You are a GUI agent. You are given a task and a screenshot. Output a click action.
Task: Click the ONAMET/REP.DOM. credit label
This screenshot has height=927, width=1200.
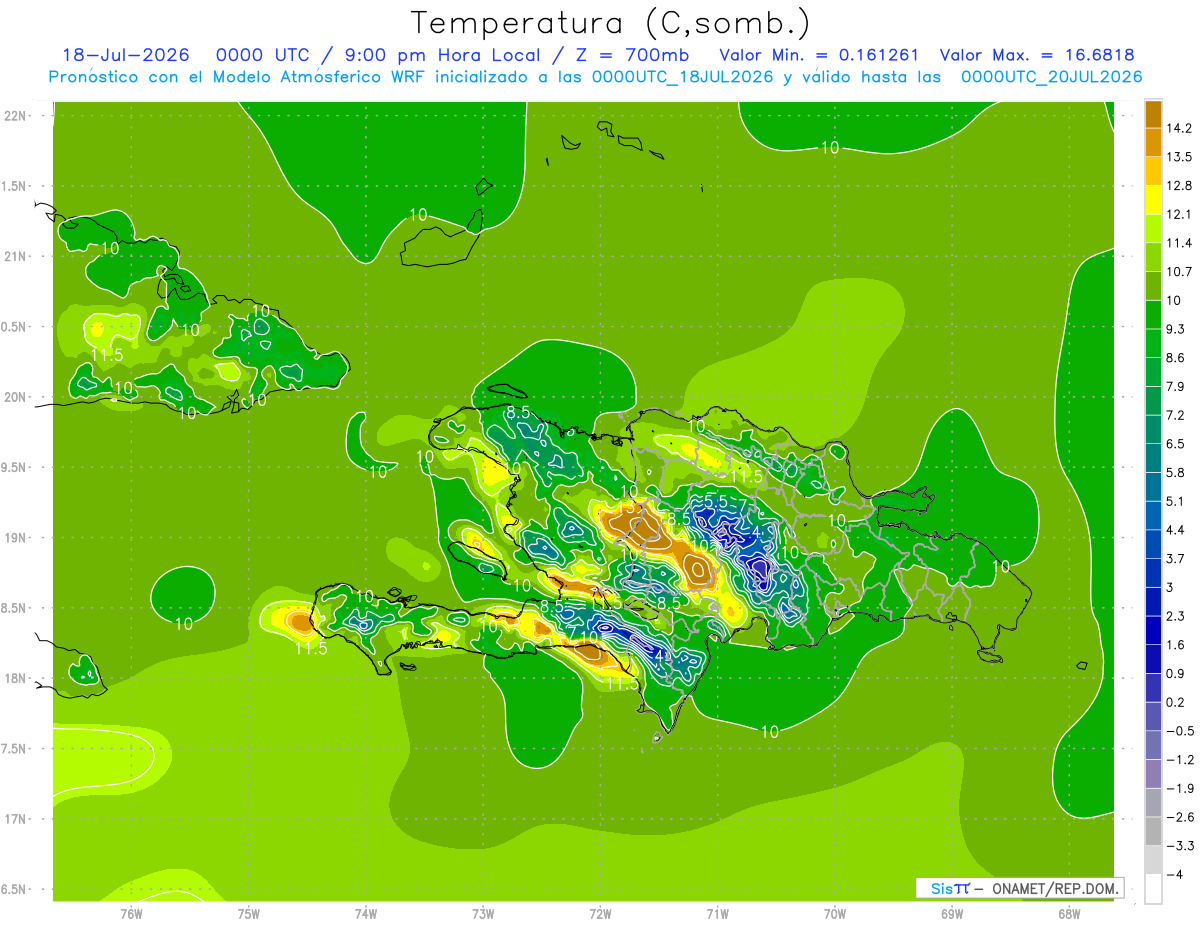[x=1055, y=888]
